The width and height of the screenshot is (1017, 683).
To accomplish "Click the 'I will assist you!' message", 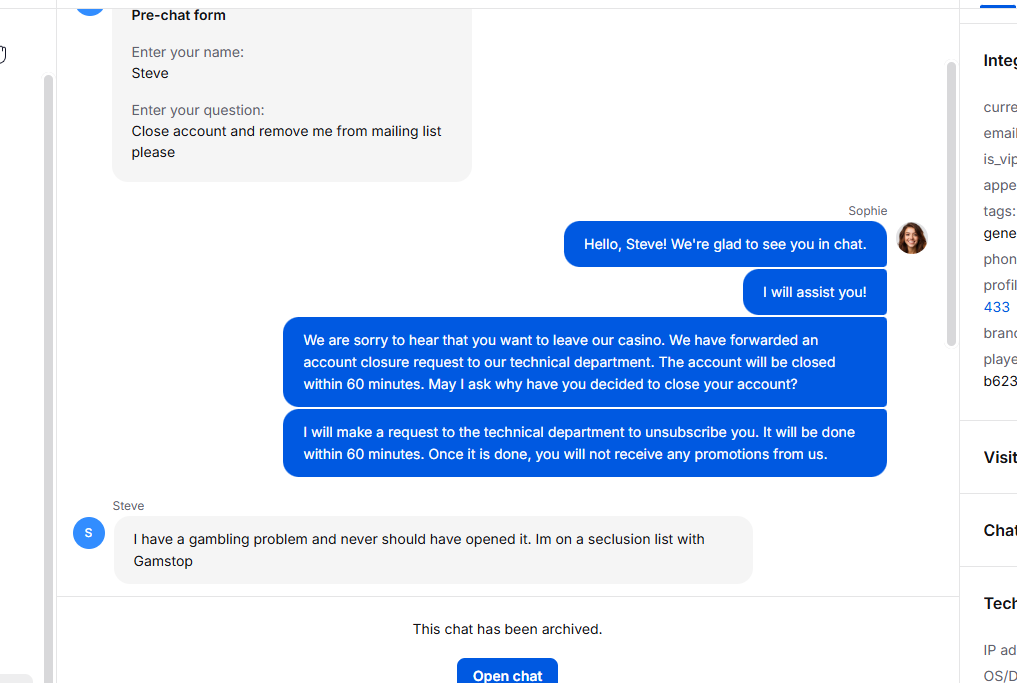I will [x=814, y=292].
